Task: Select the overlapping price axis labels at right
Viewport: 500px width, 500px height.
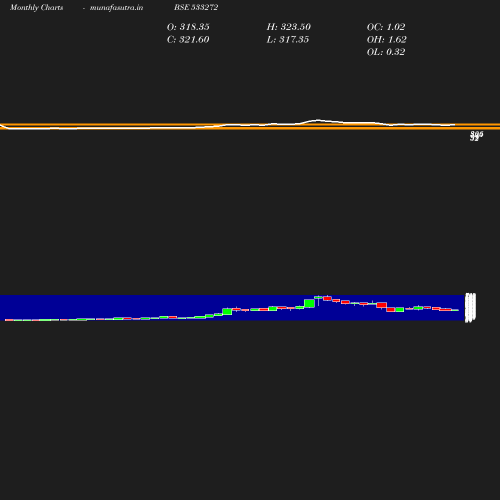Action: (476, 136)
